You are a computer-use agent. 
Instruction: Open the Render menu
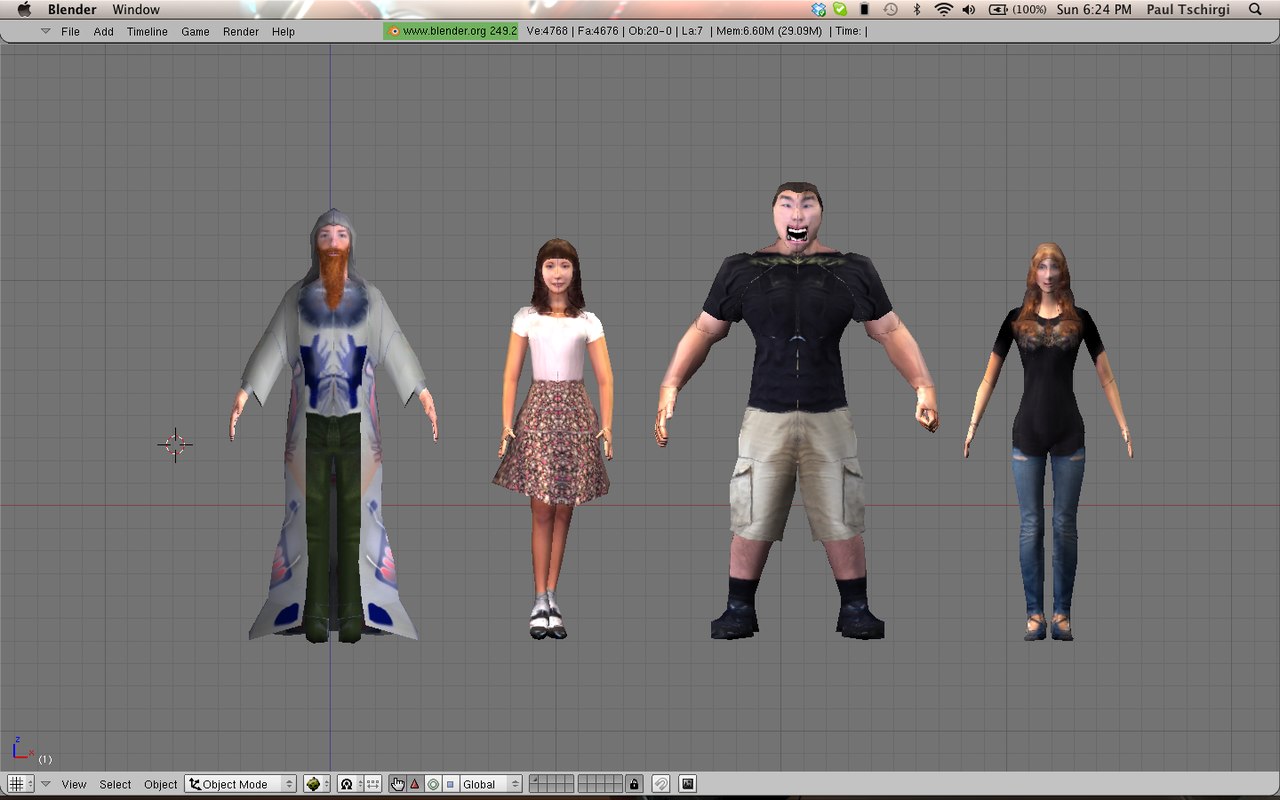click(240, 31)
